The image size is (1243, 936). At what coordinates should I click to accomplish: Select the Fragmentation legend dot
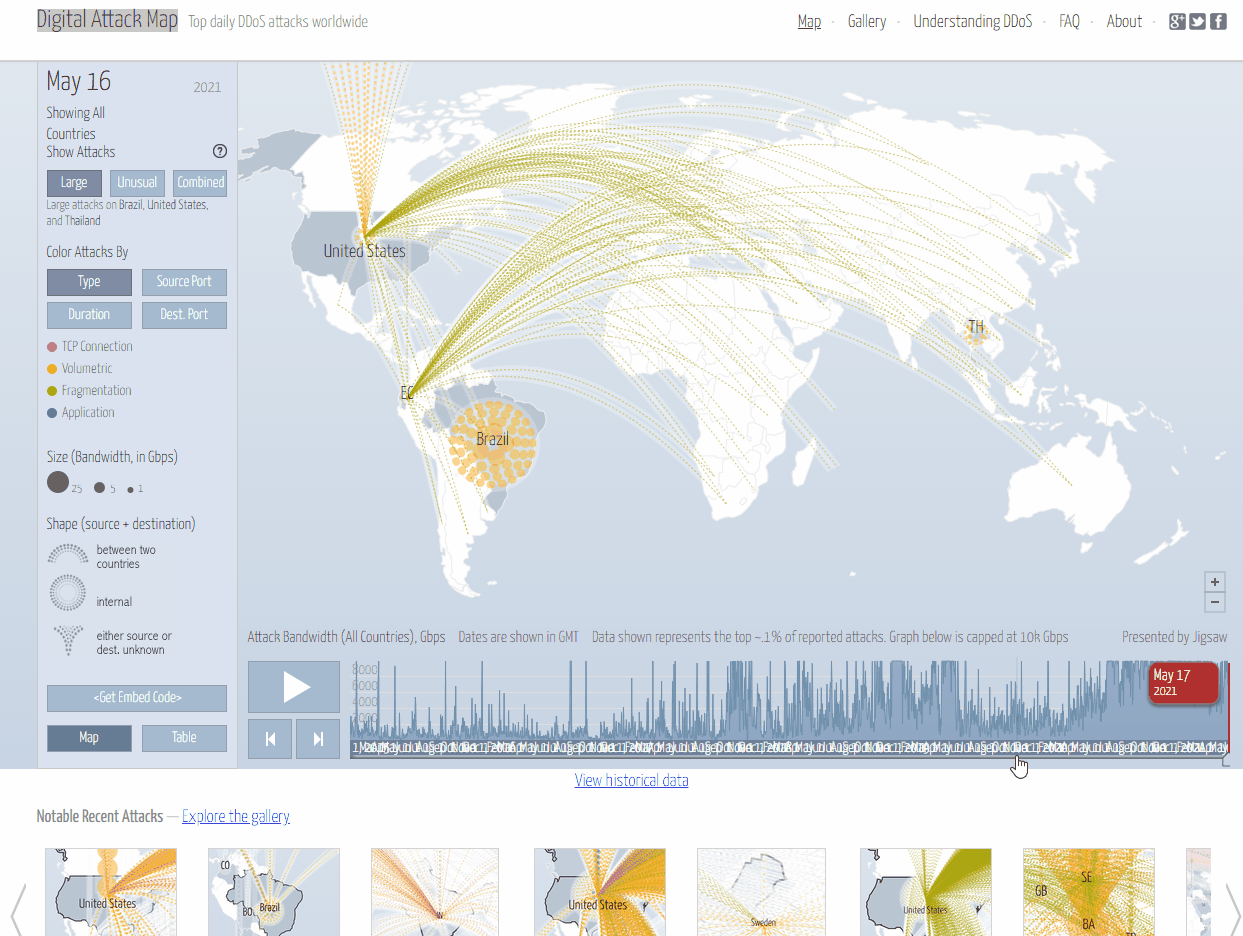(x=52, y=391)
